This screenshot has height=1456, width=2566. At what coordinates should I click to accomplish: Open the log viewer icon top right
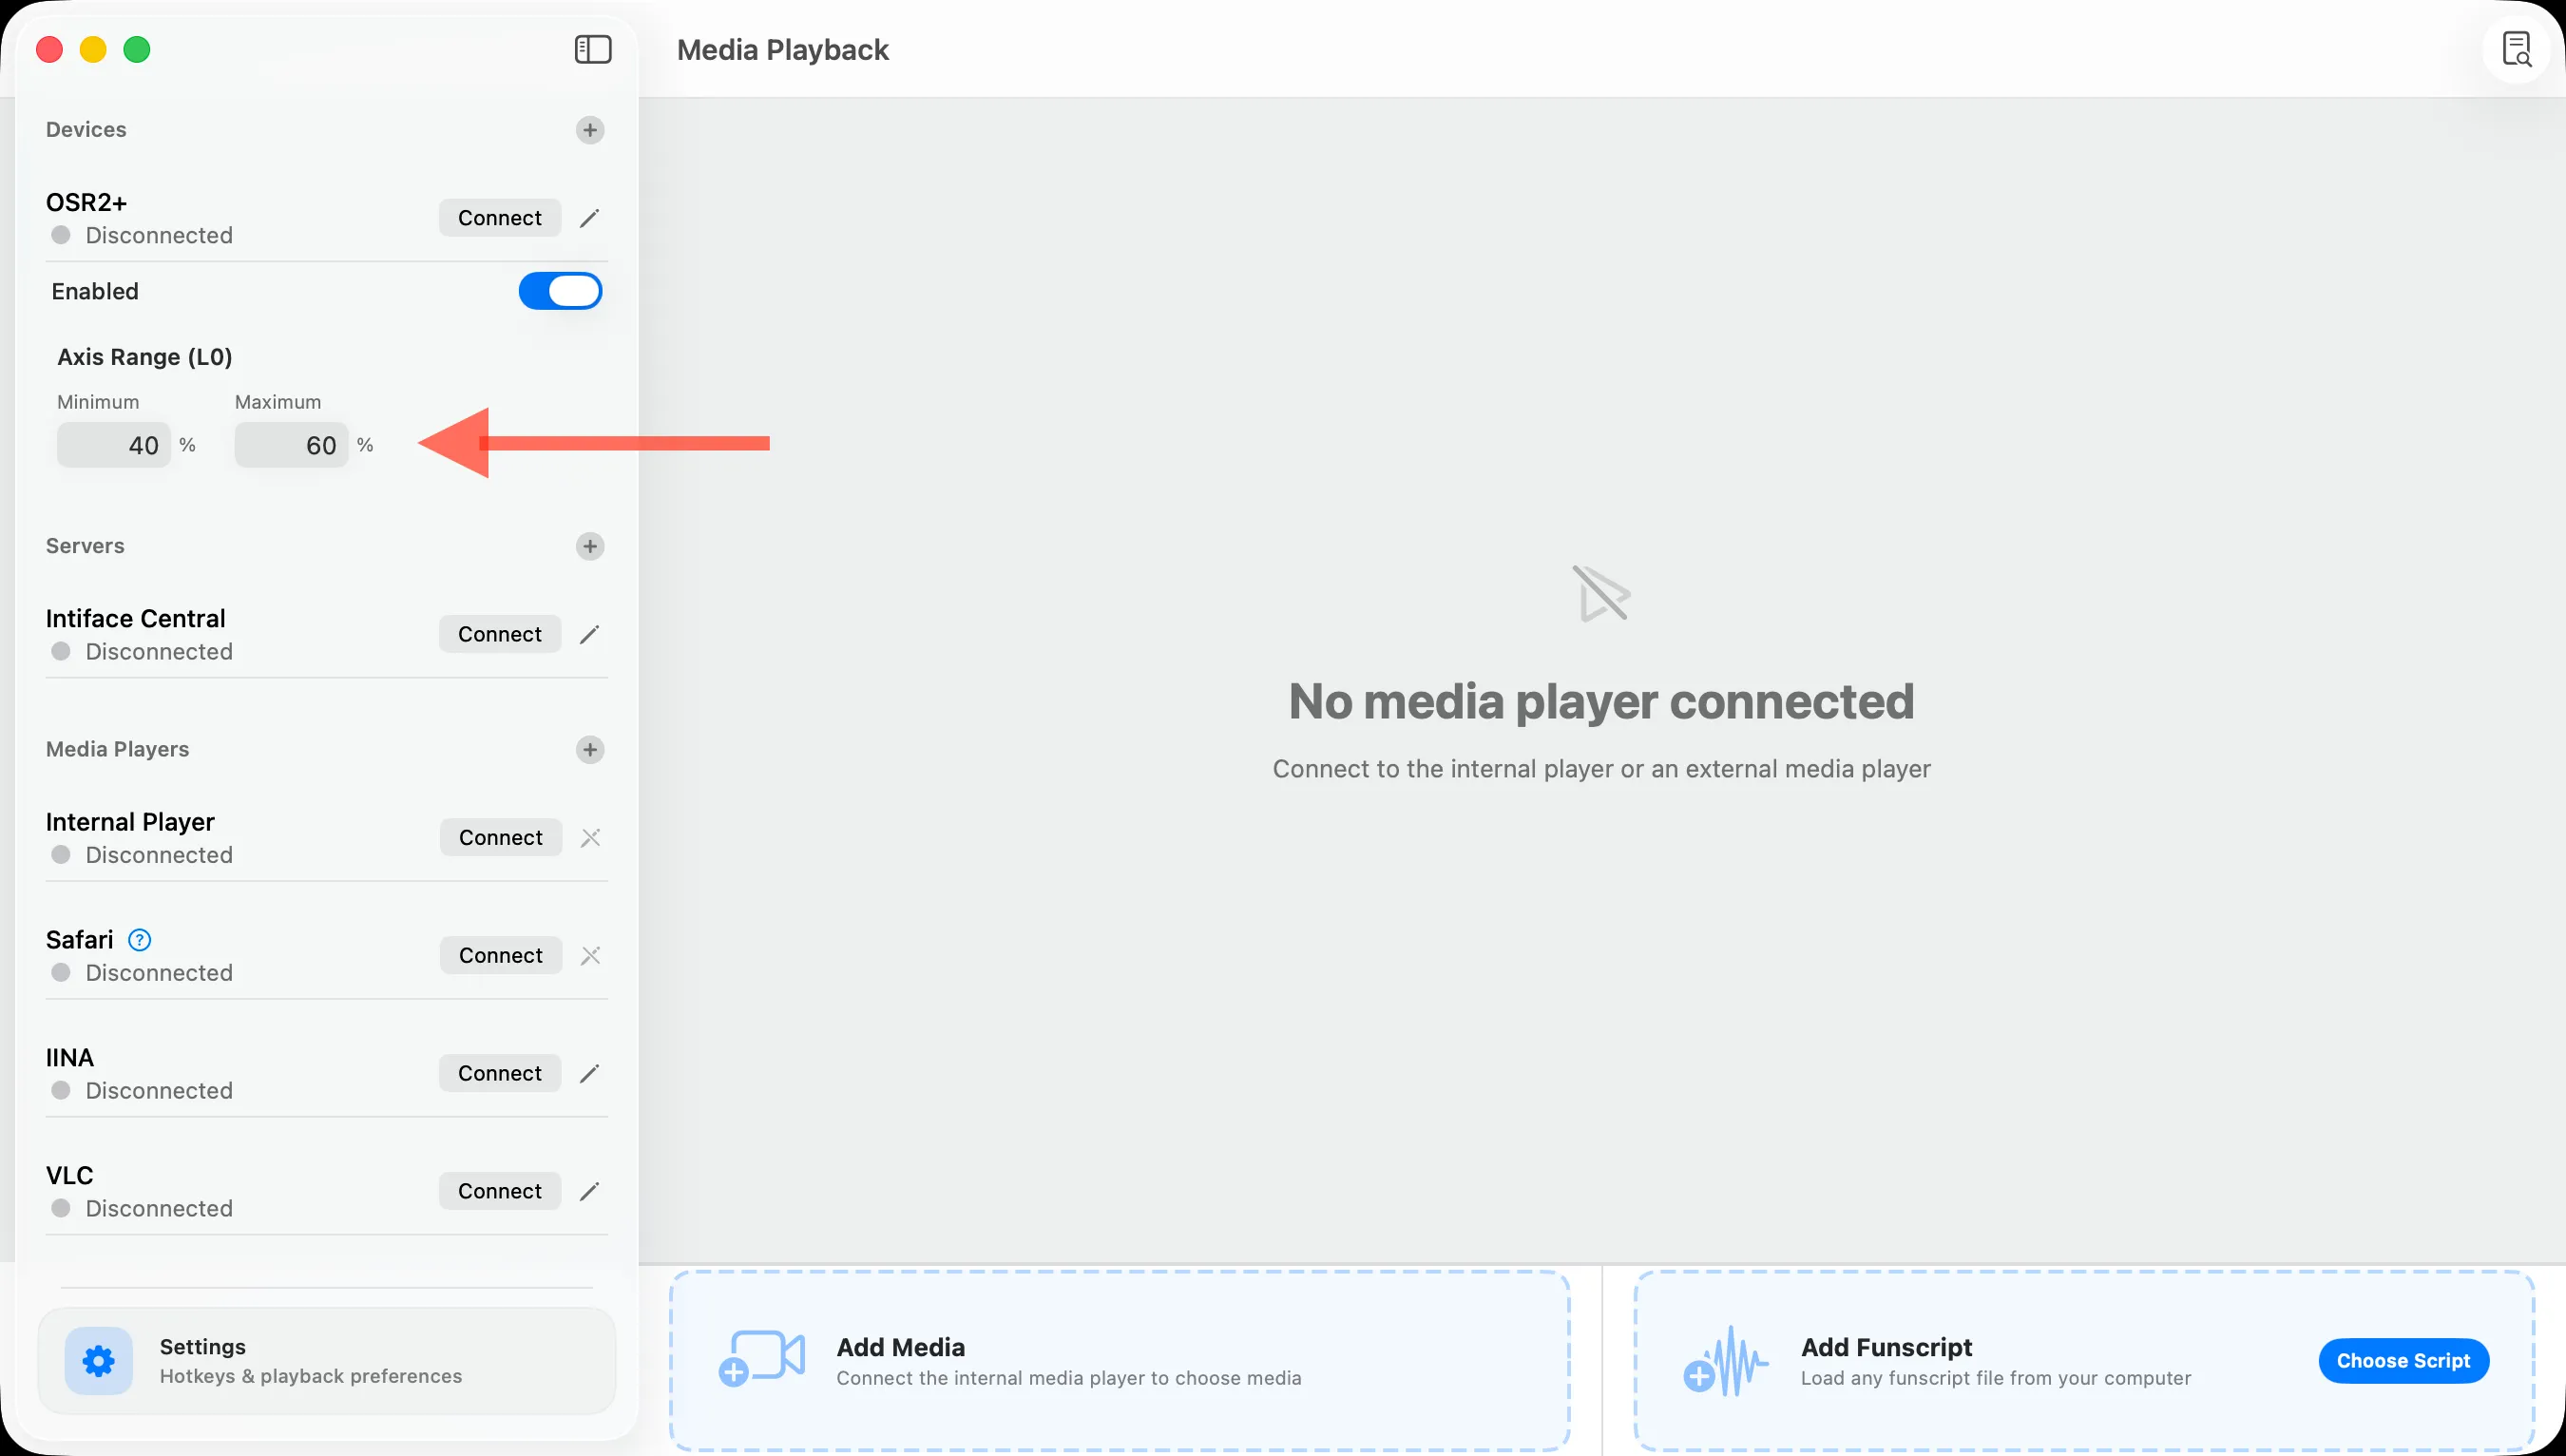point(2516,49)
